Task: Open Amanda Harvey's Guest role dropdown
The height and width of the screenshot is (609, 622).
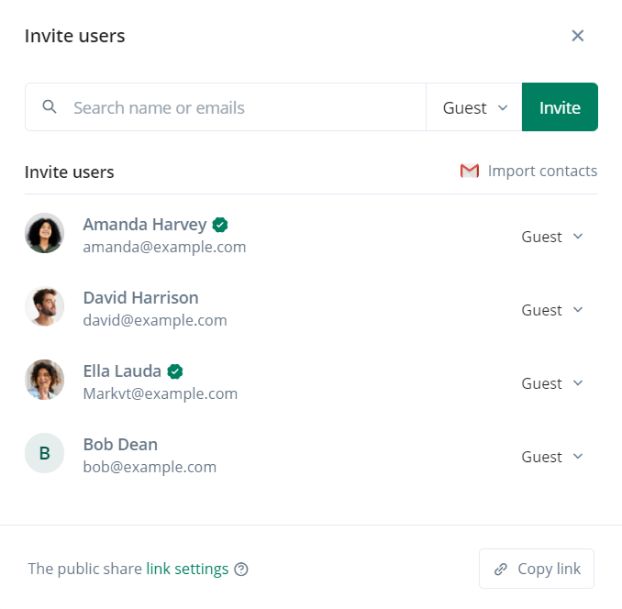Action: pos(552,237)
